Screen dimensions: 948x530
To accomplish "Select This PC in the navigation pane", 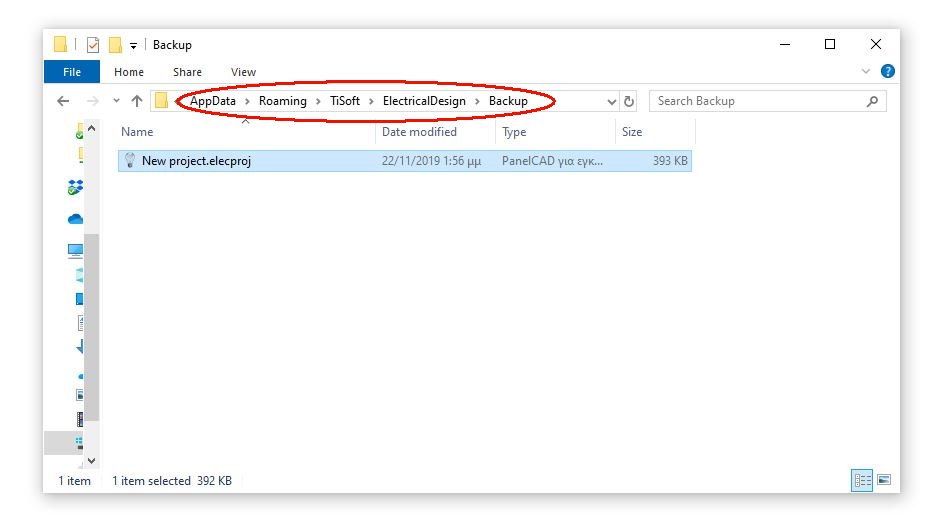I will pos(76,250).
